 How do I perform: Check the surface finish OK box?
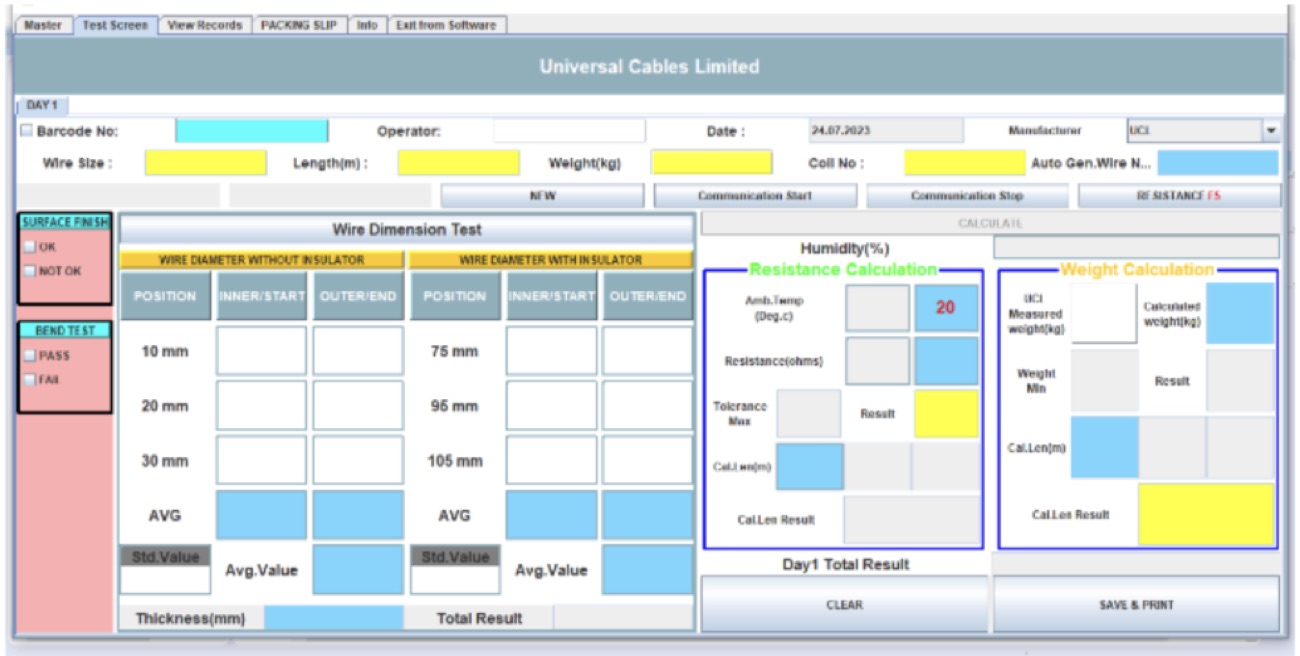30,246
